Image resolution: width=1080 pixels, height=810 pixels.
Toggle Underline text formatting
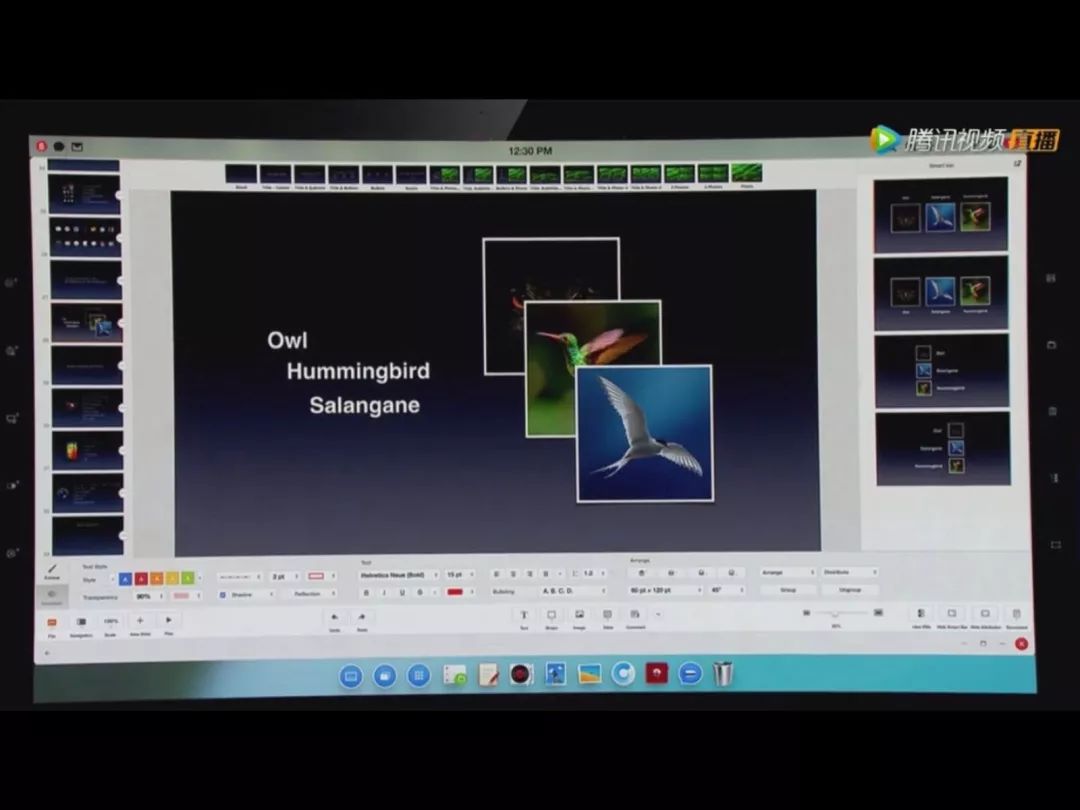coord(402,592)
